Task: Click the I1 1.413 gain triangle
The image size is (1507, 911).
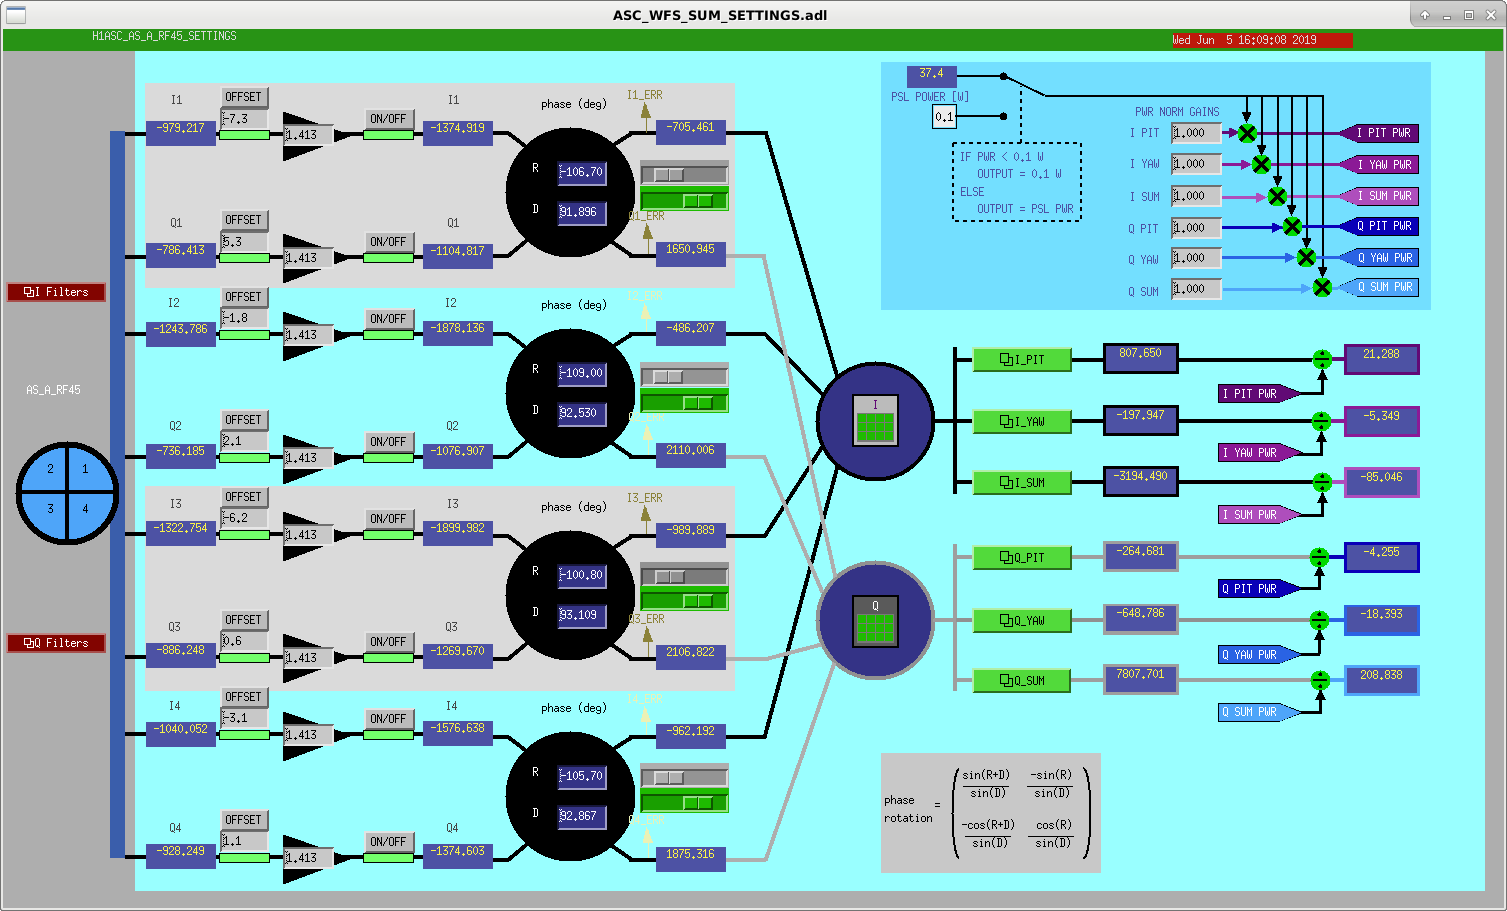Action: 308,136
